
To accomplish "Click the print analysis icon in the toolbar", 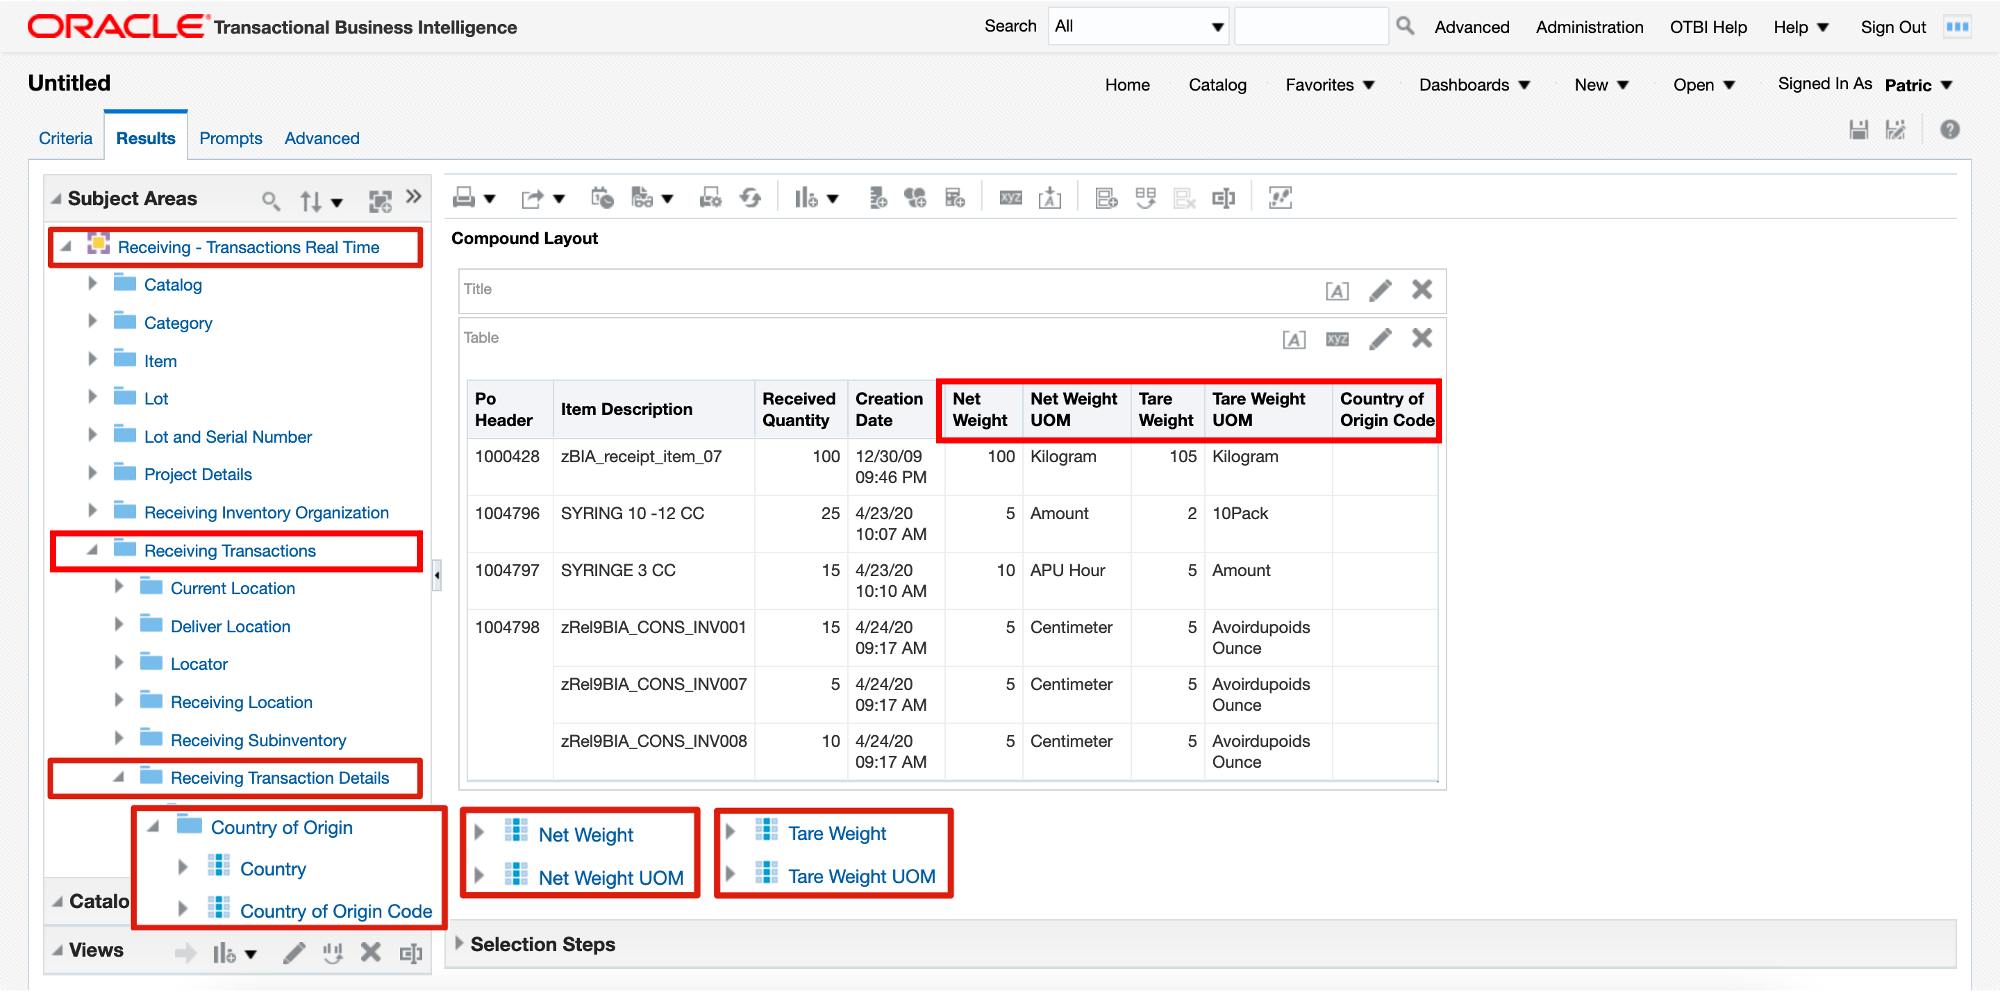I will (x=464, y=198).
